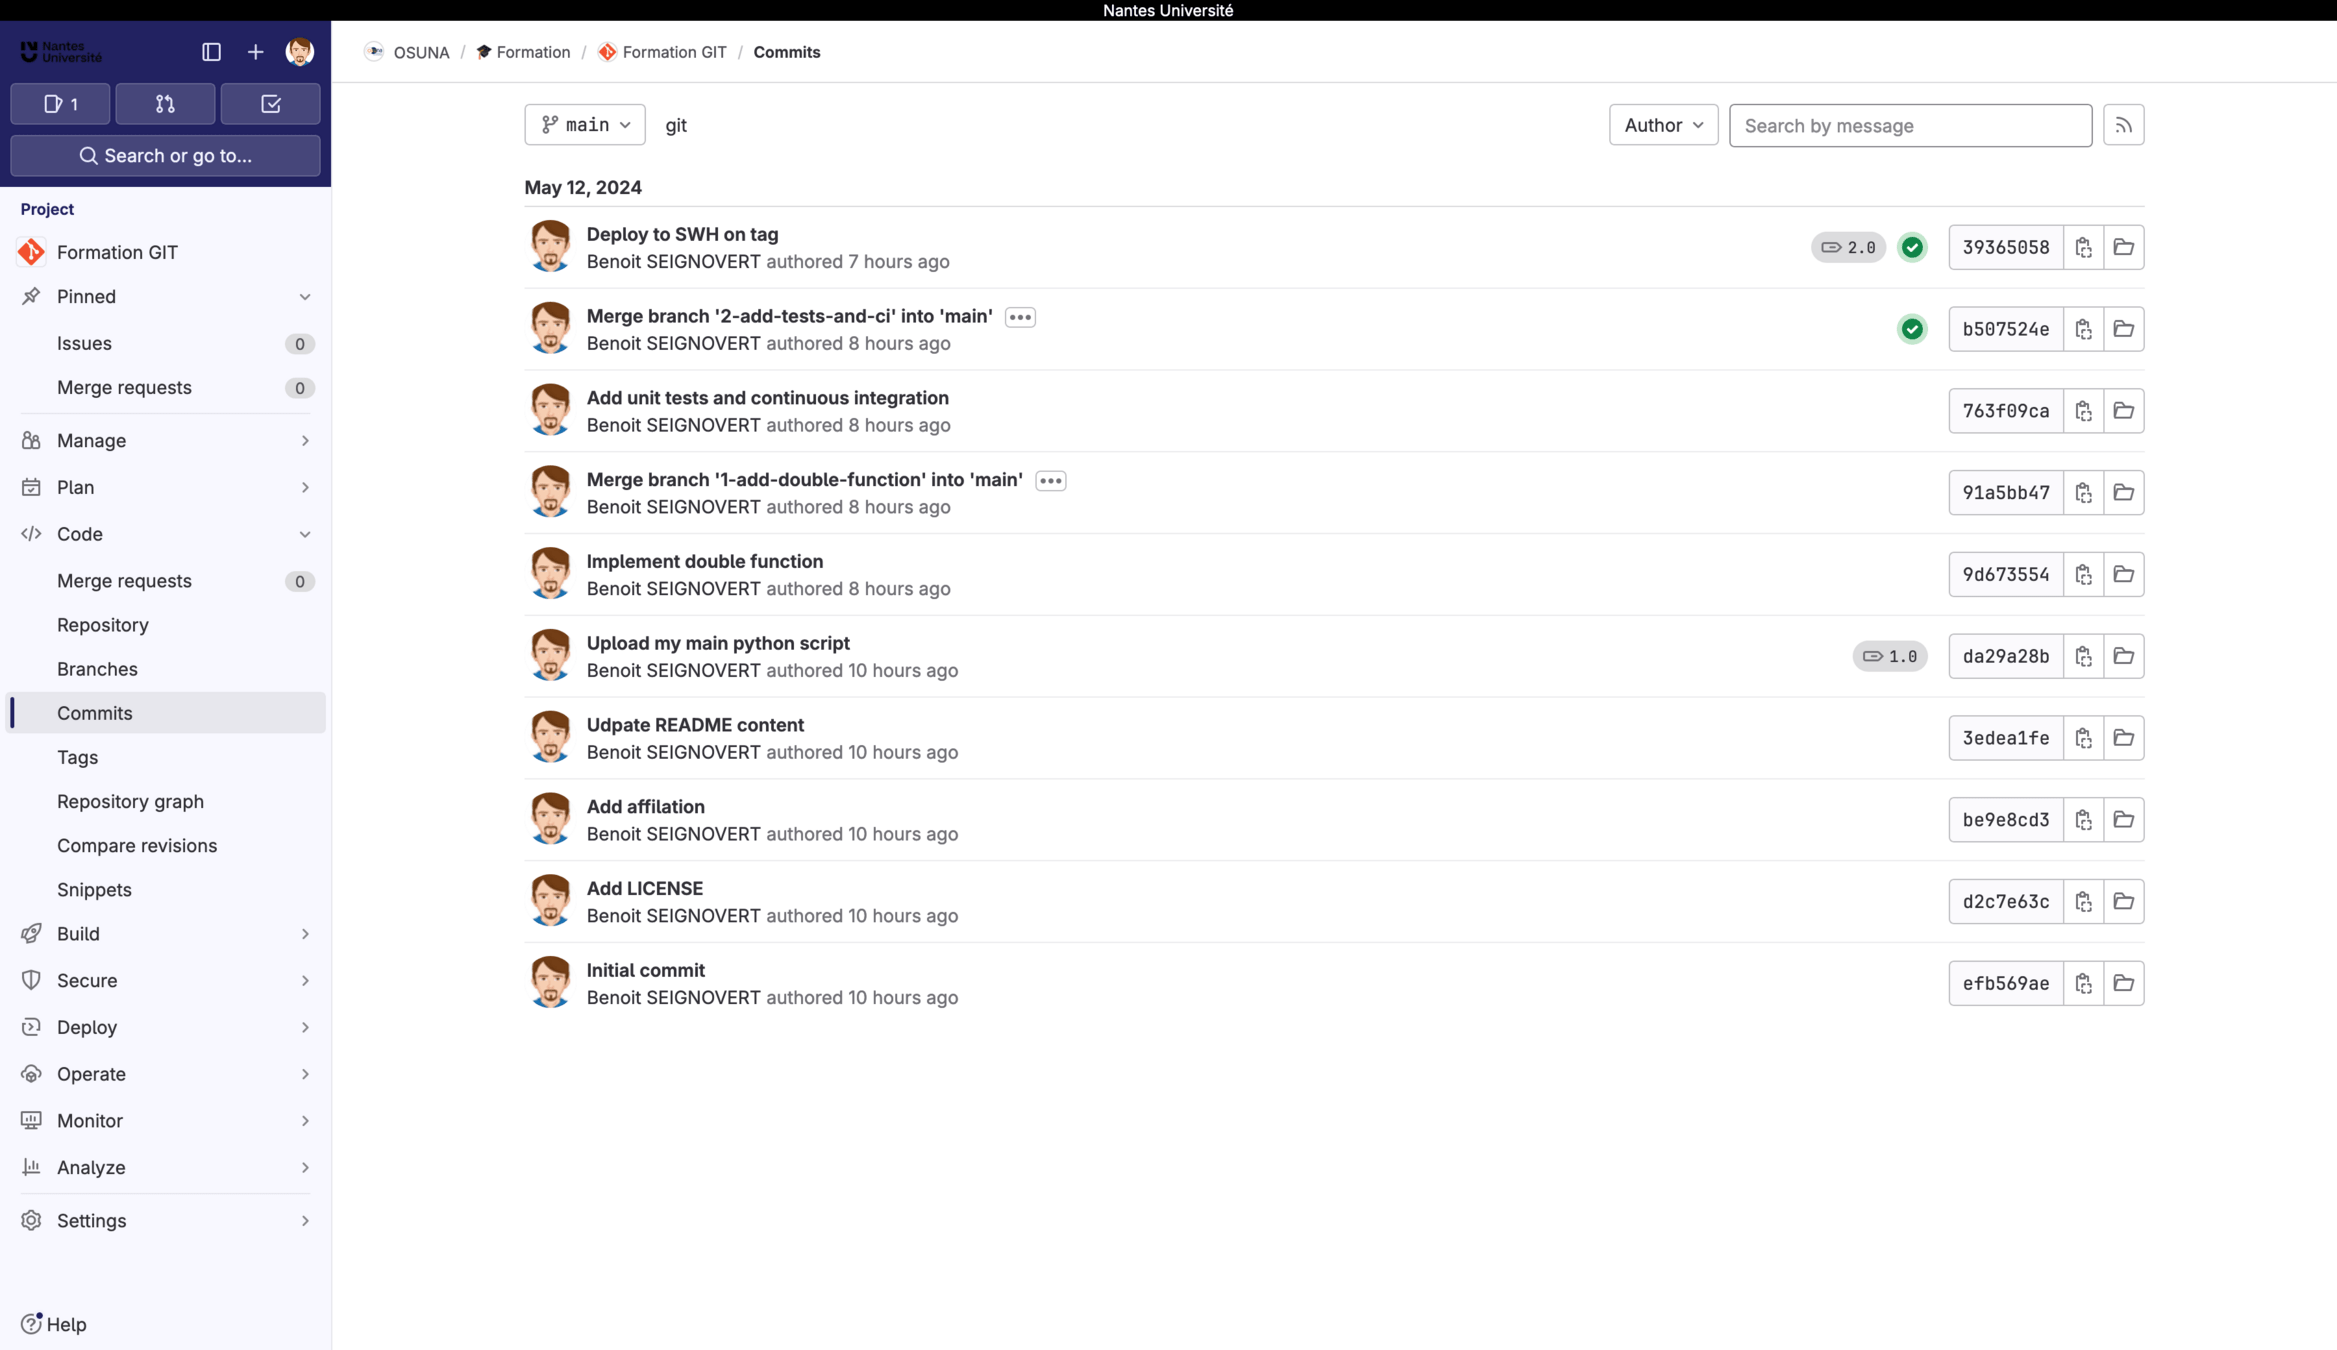Go to Repository graph page
The image size is (2337, 1350).
[x=130, y=801]
